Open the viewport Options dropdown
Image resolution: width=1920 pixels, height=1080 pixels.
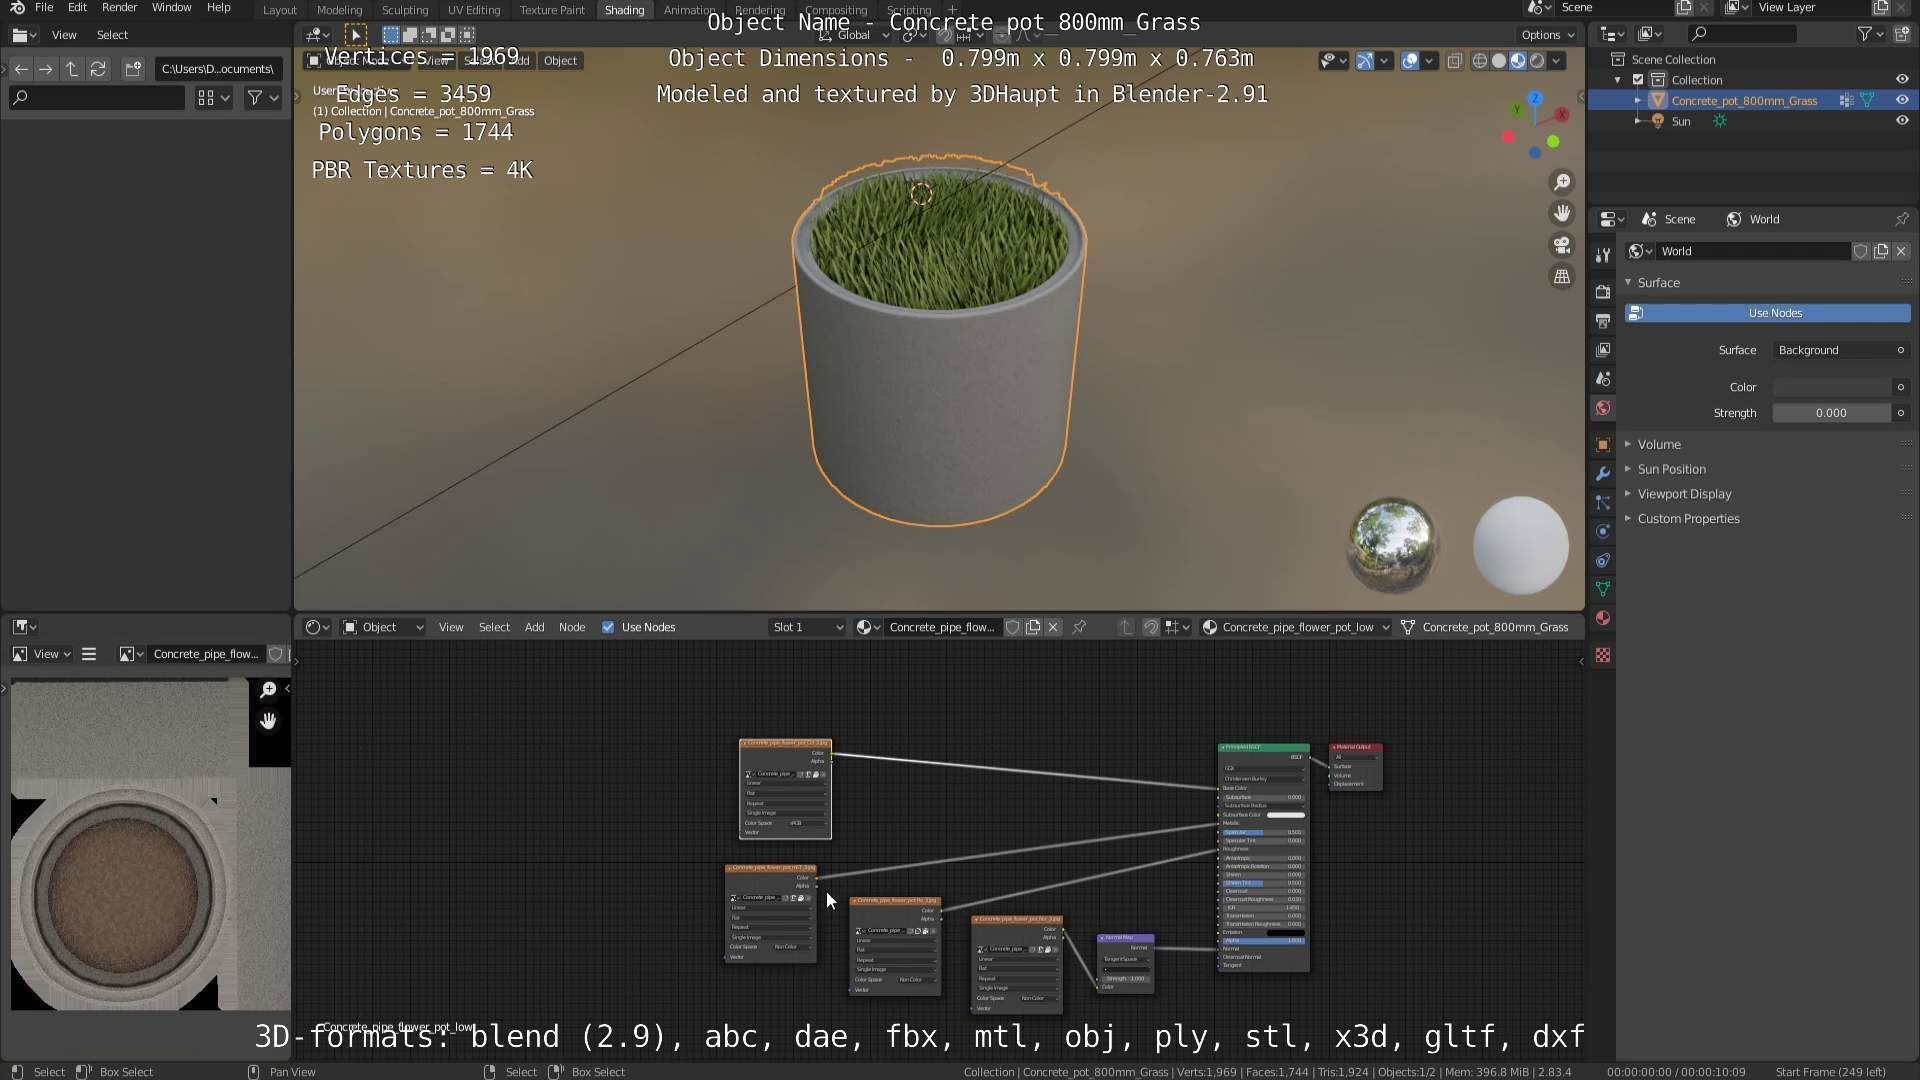click(1547, 35)
